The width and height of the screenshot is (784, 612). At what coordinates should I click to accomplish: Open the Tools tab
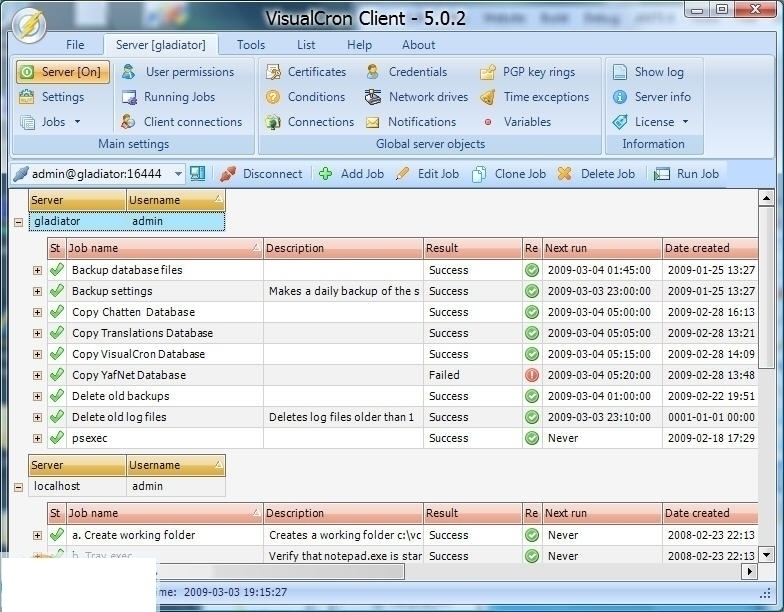tap(251, 45)
